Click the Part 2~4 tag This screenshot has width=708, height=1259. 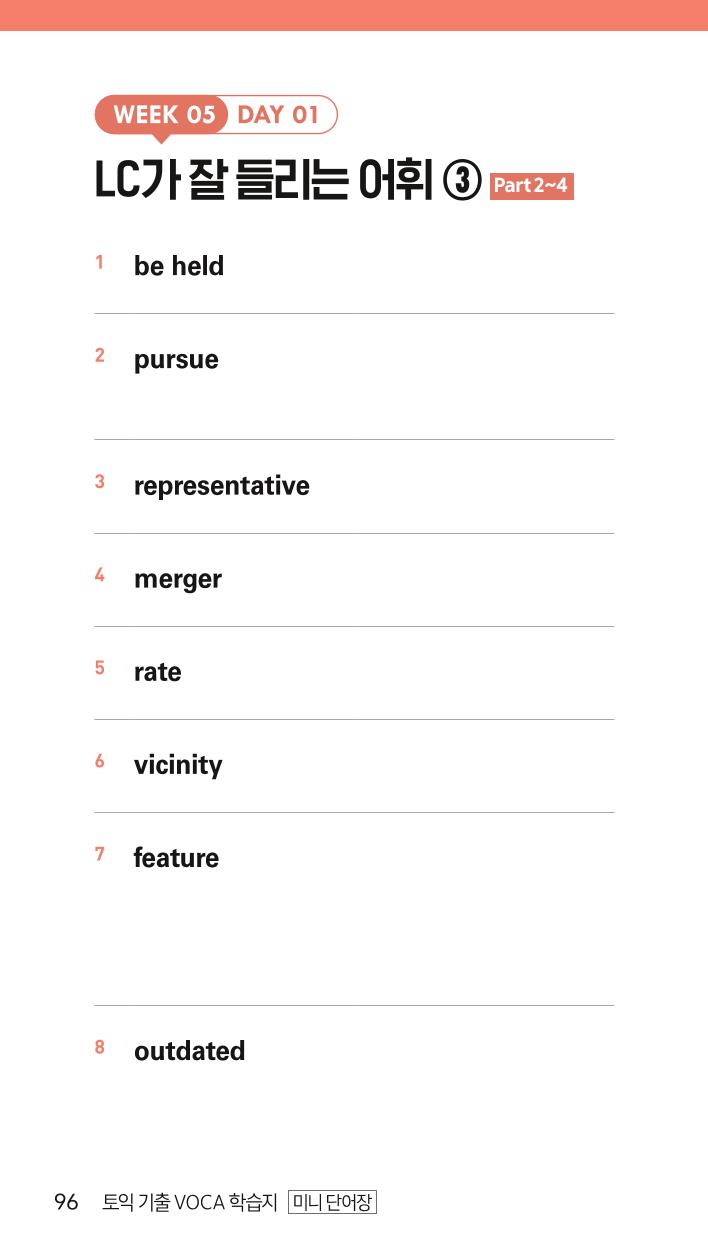(531, 185)
